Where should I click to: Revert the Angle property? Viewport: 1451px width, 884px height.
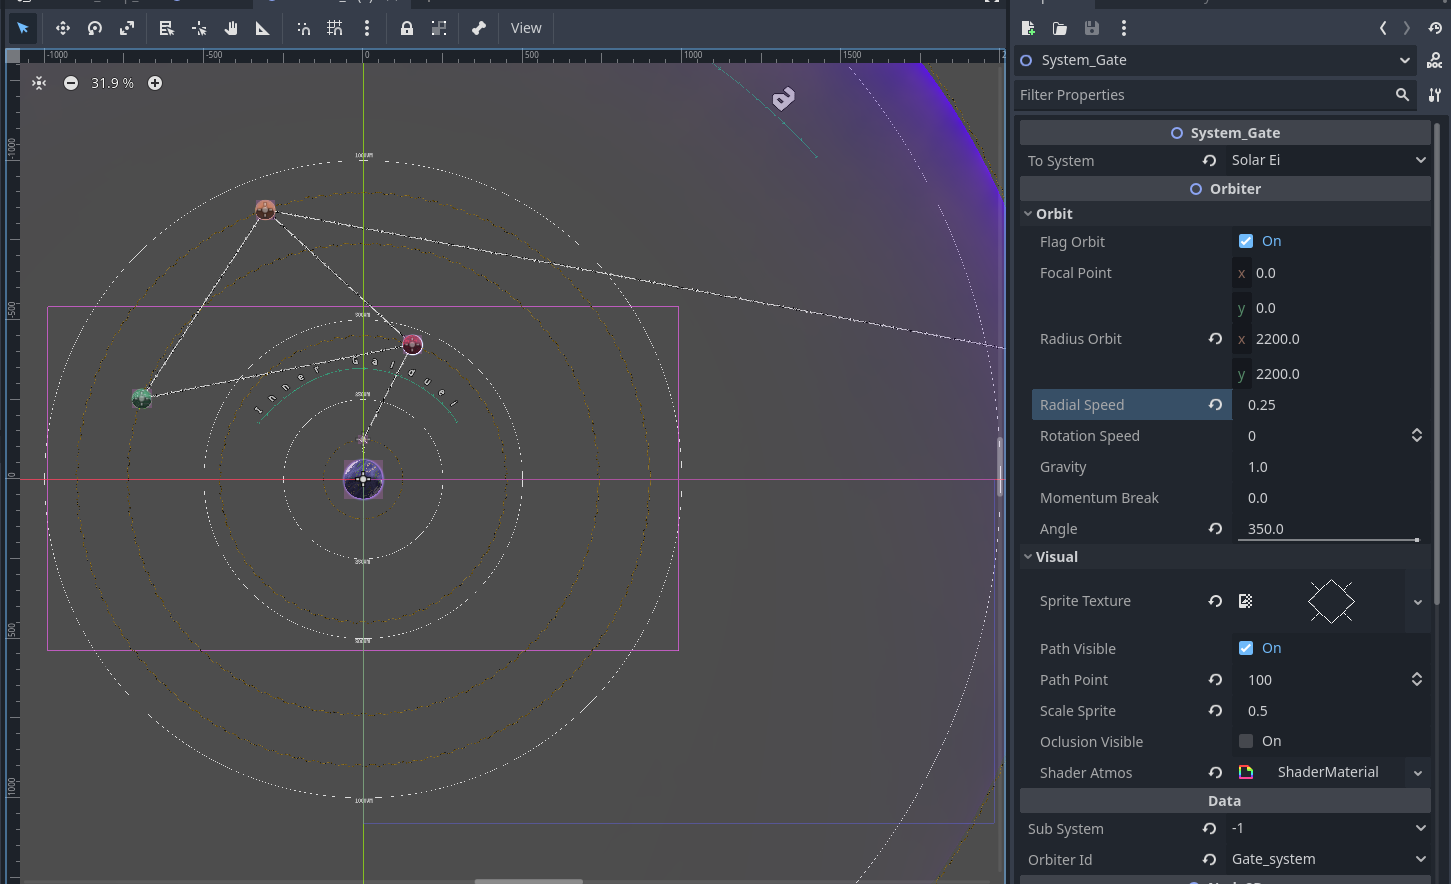pos(1215,529)
